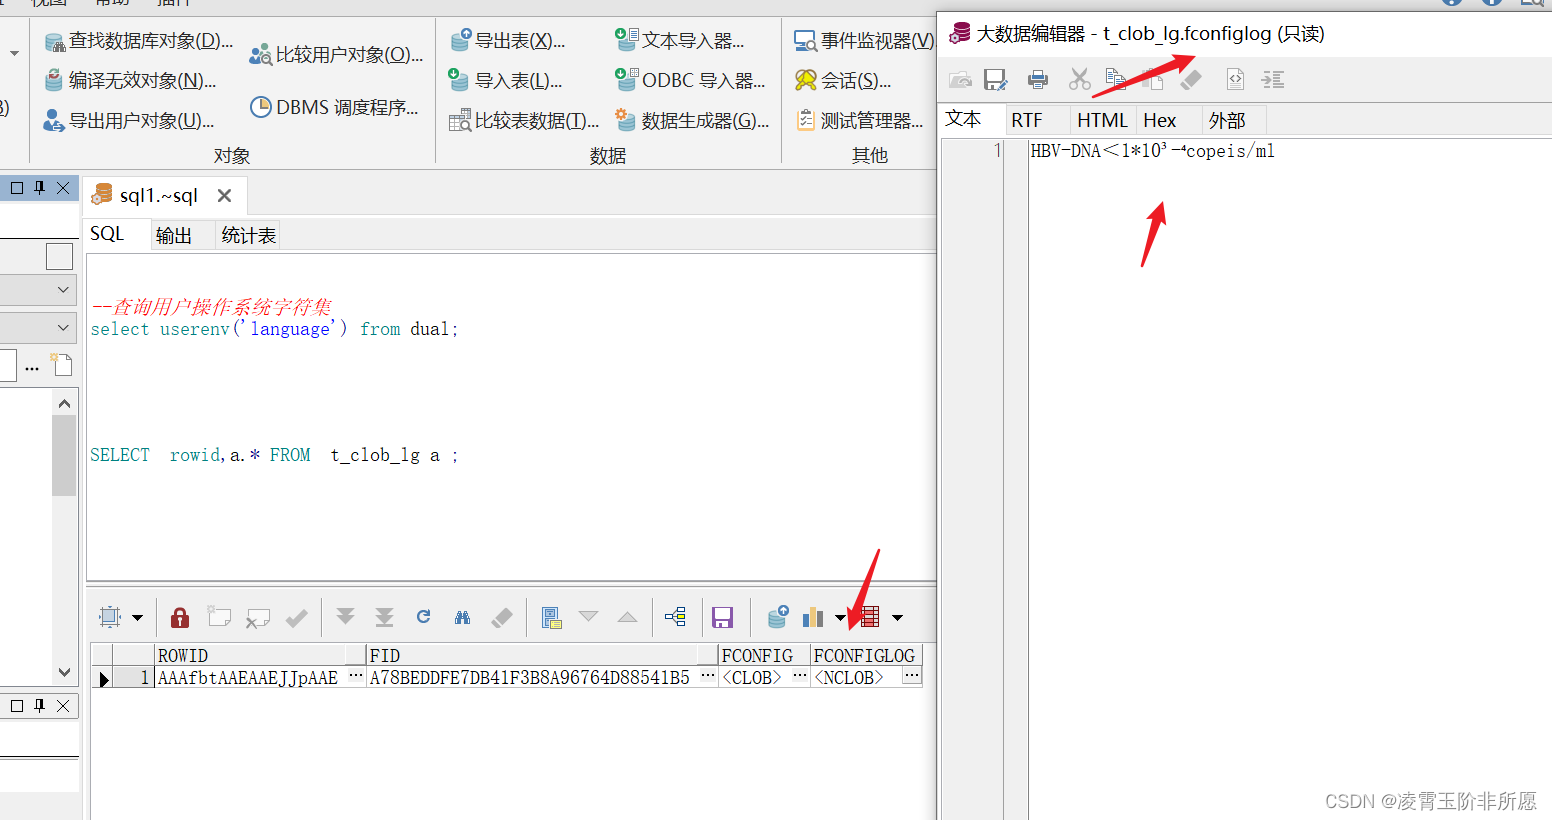
Task: Click the query by example icon
Action: pyautogui.click(x=551, y=617)
